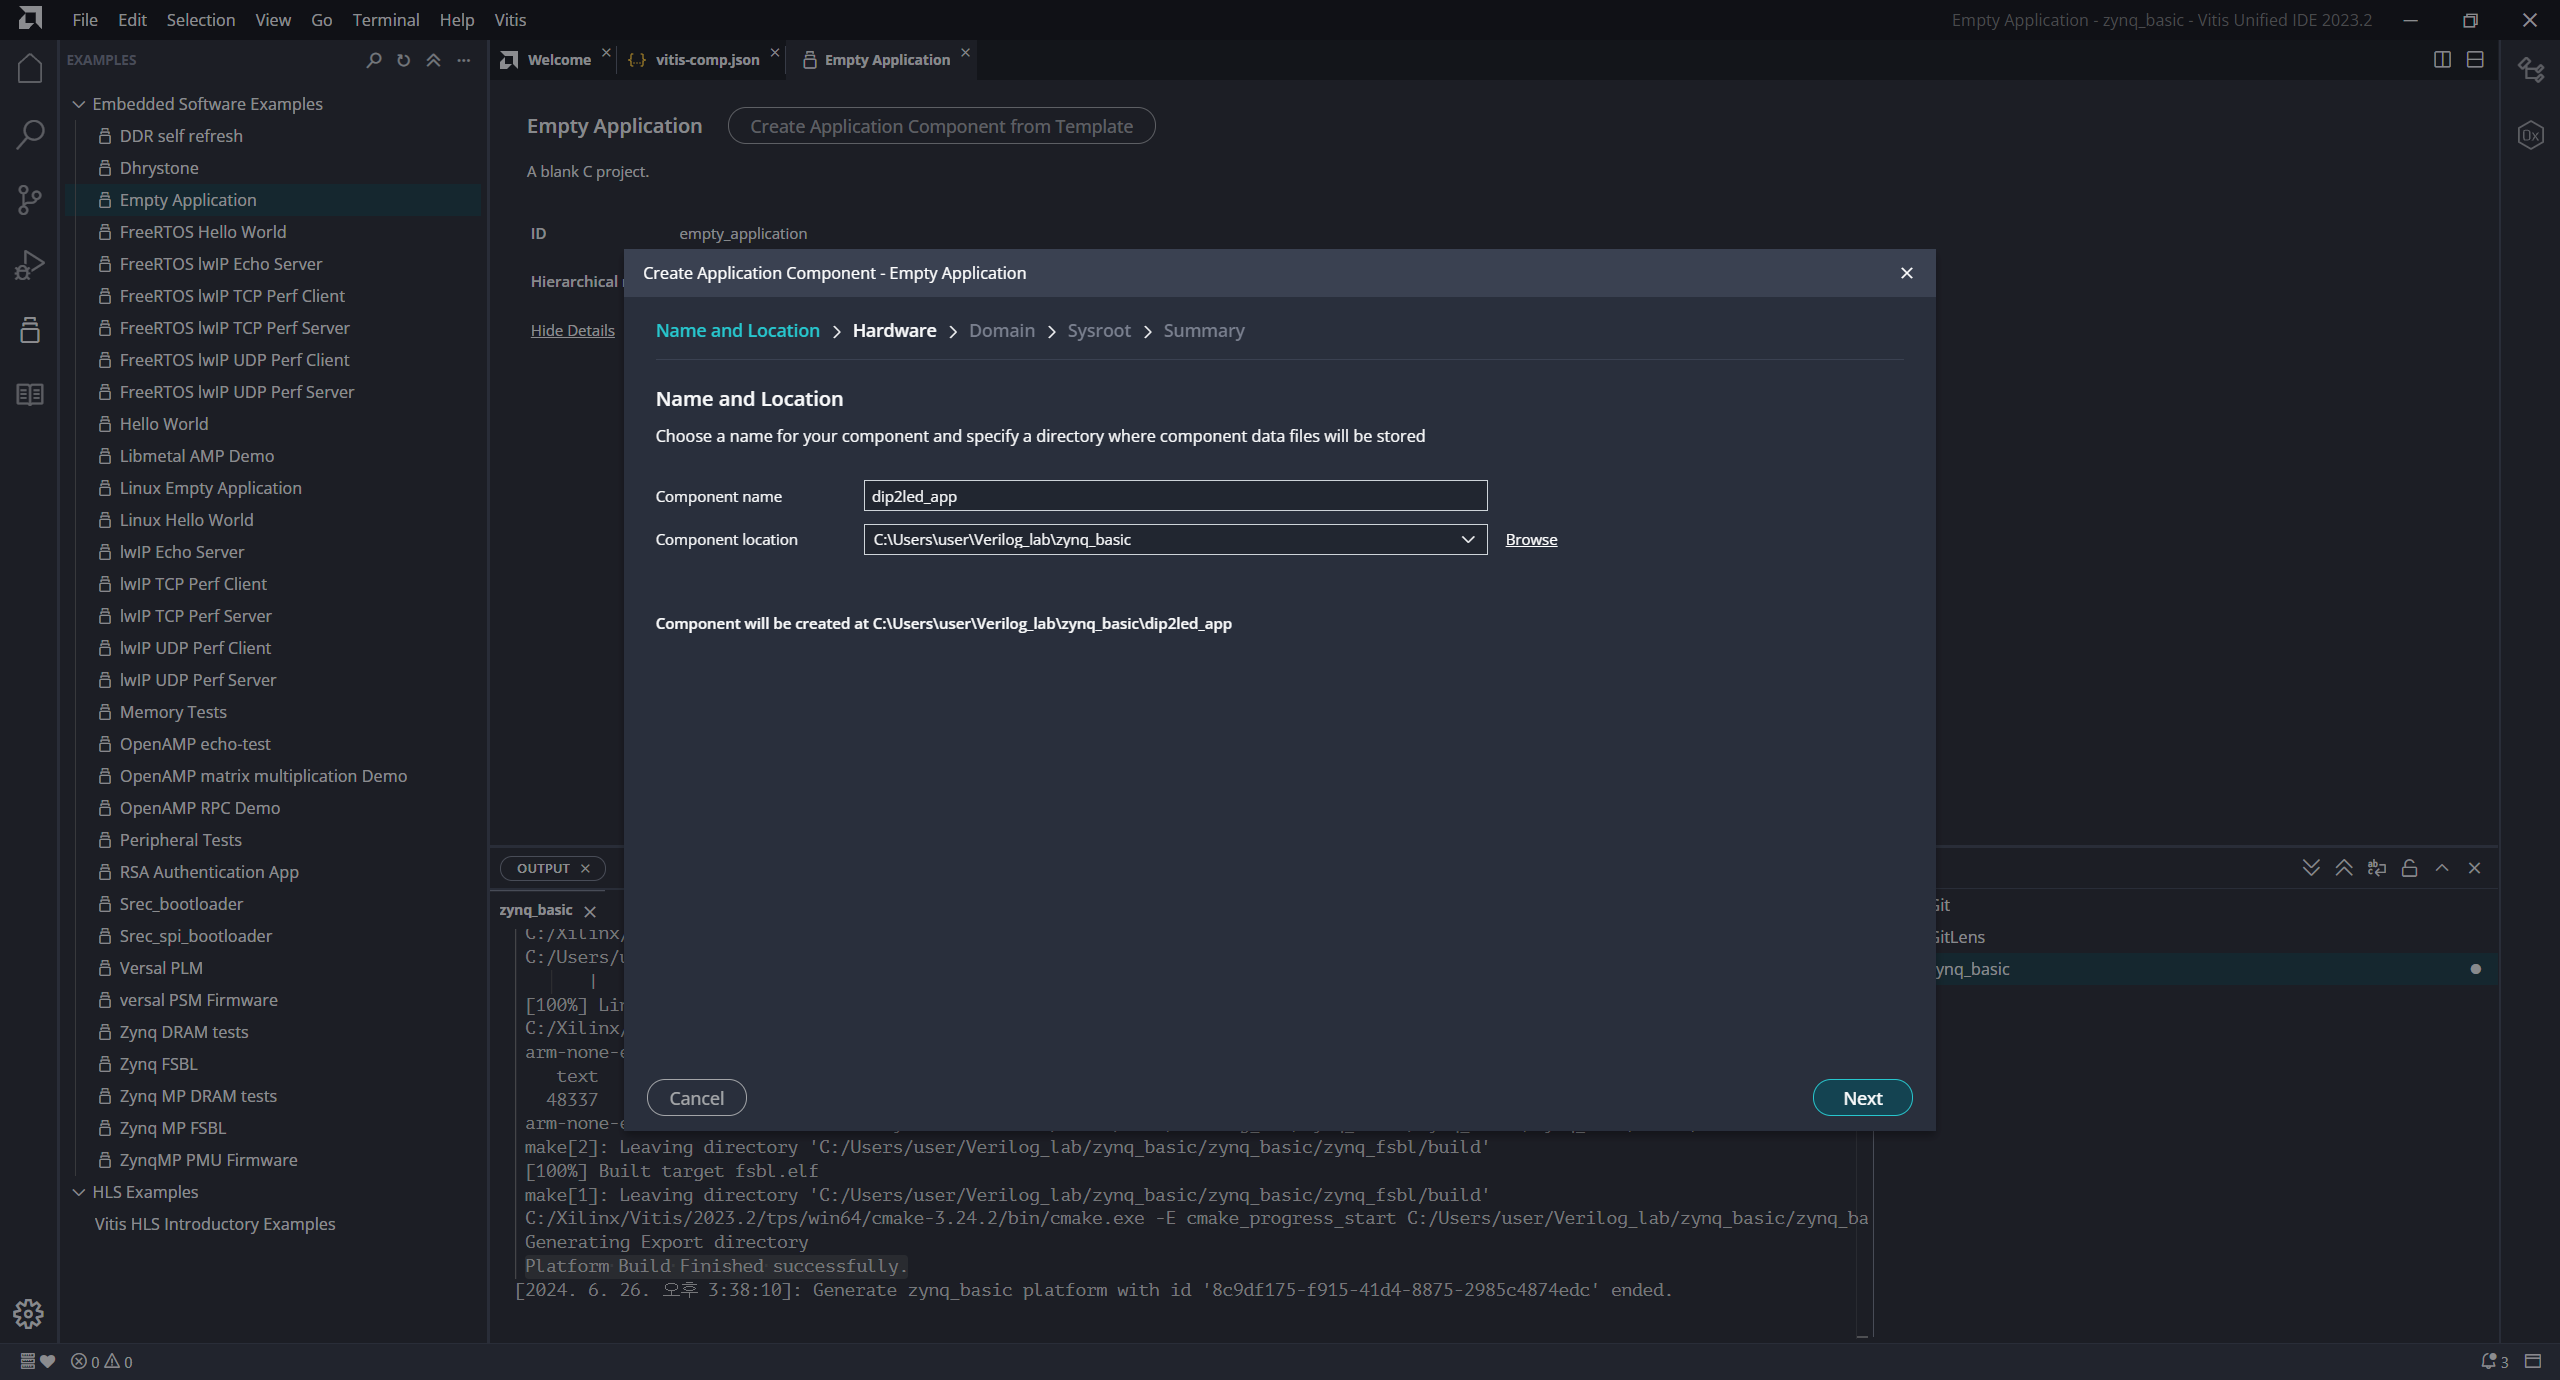Click the refresh icon in Examples panel
2560x1380 pixels.
click(x=403, y=60)
